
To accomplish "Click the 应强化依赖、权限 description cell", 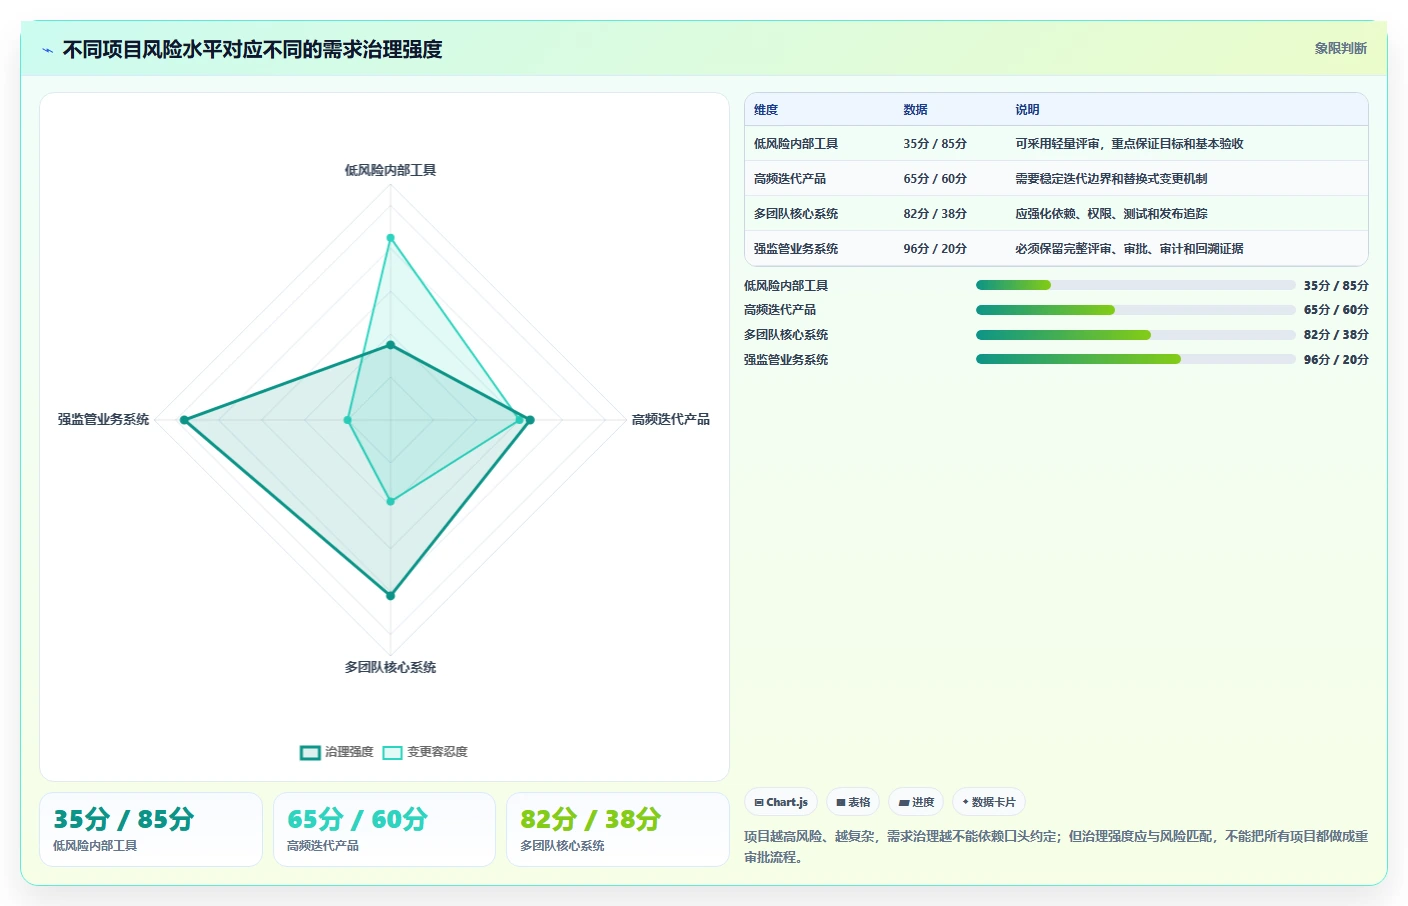I will tap(1111, 214).
